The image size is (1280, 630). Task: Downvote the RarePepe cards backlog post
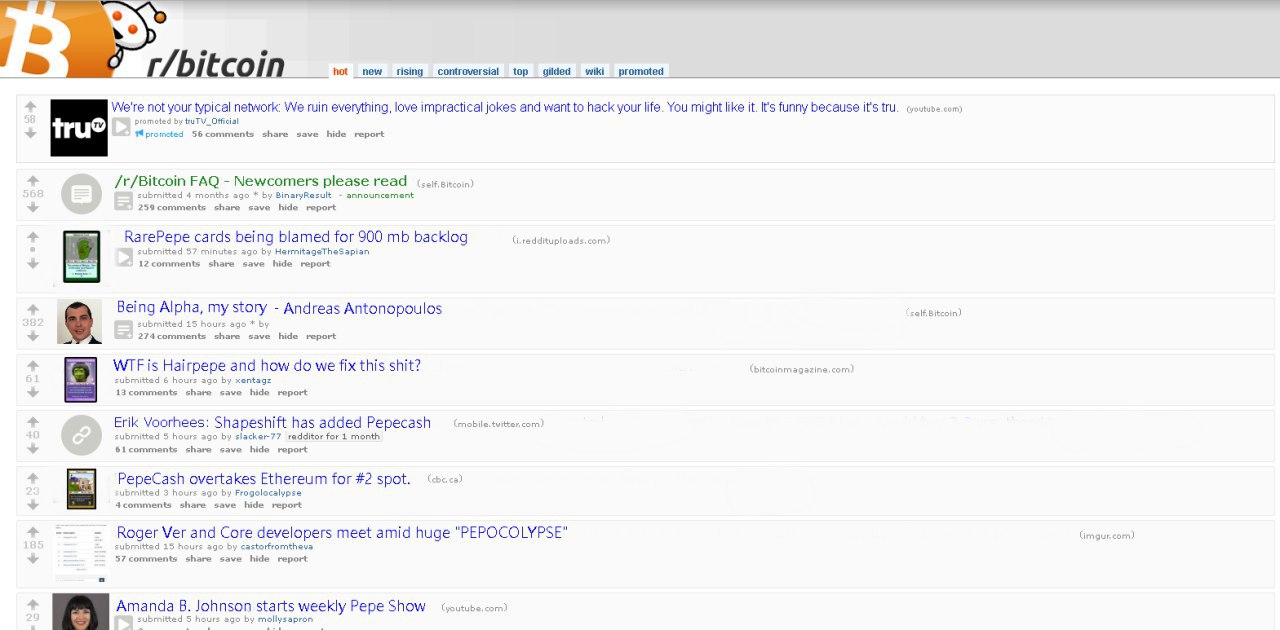point(32,264)
